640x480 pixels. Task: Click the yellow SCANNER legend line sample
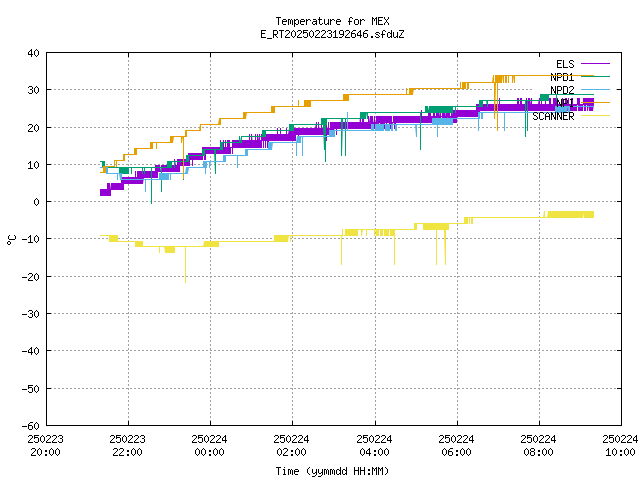[x=595, y=116]
